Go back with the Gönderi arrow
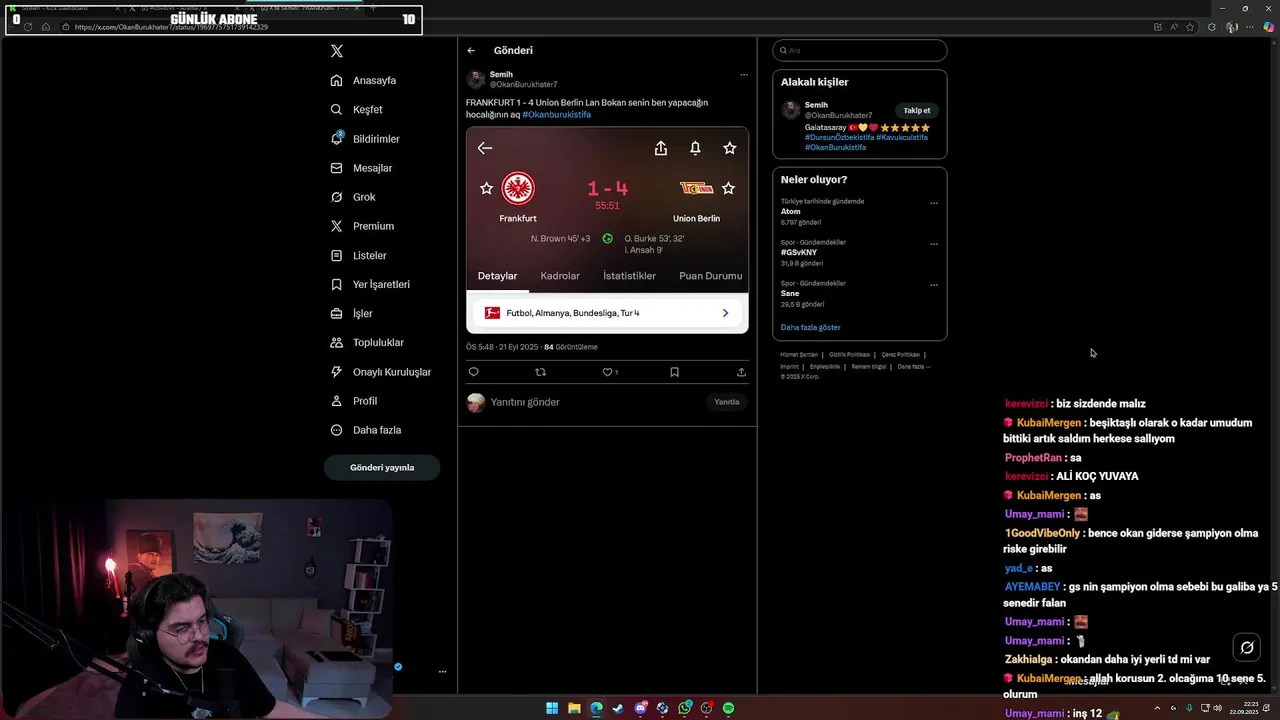The height and width of the screenshot is (720, 1280). tap(471, 50)
